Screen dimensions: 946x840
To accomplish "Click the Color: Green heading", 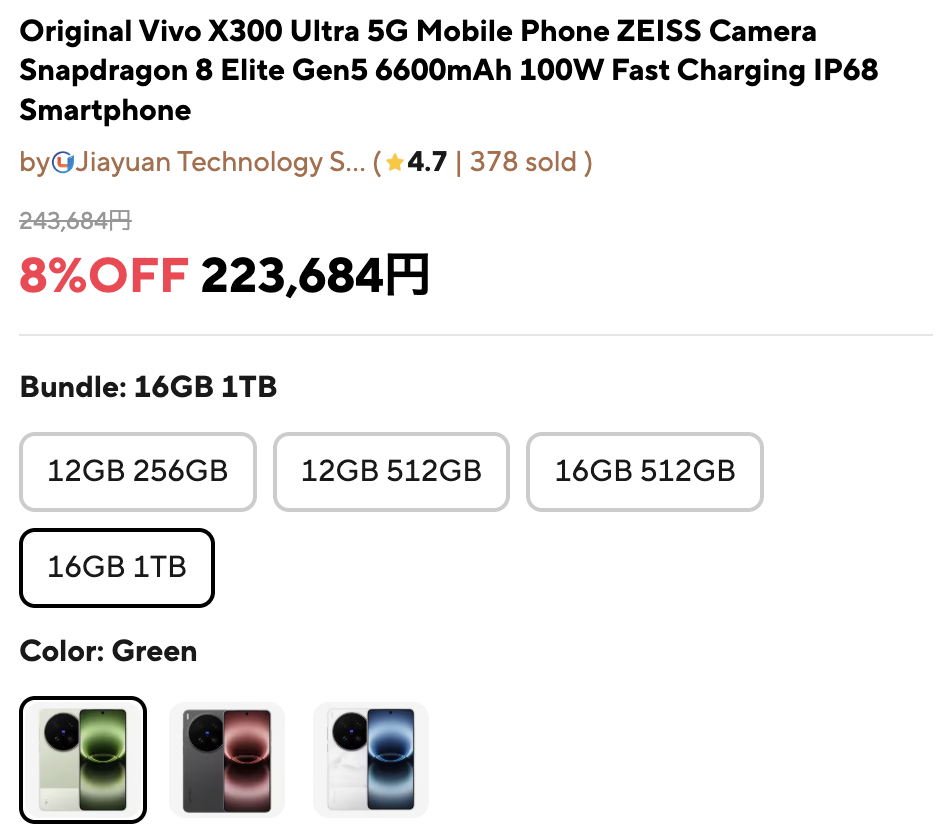I will pos(109,651).
